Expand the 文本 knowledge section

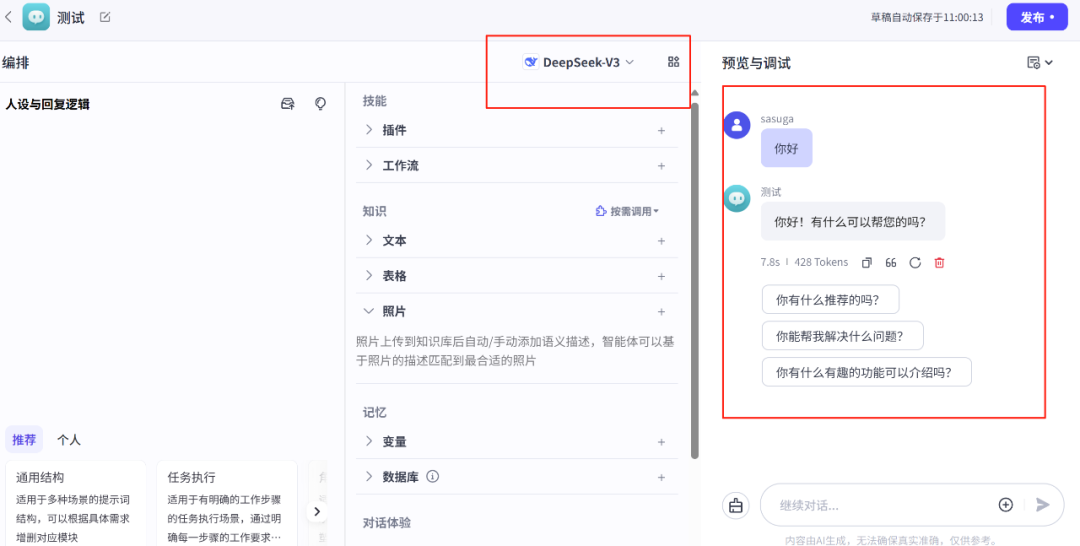click(x=369, y=240)
